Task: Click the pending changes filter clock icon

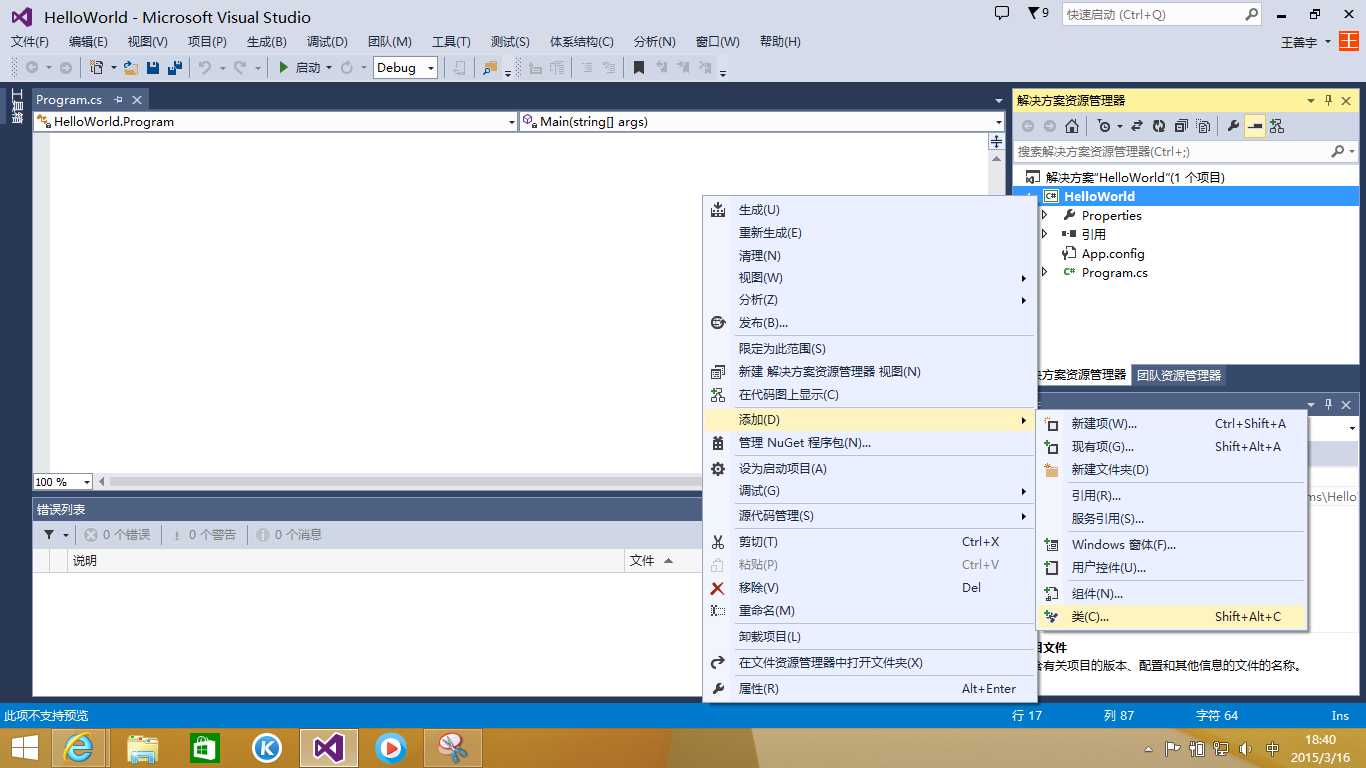Action: point(1104,126)
